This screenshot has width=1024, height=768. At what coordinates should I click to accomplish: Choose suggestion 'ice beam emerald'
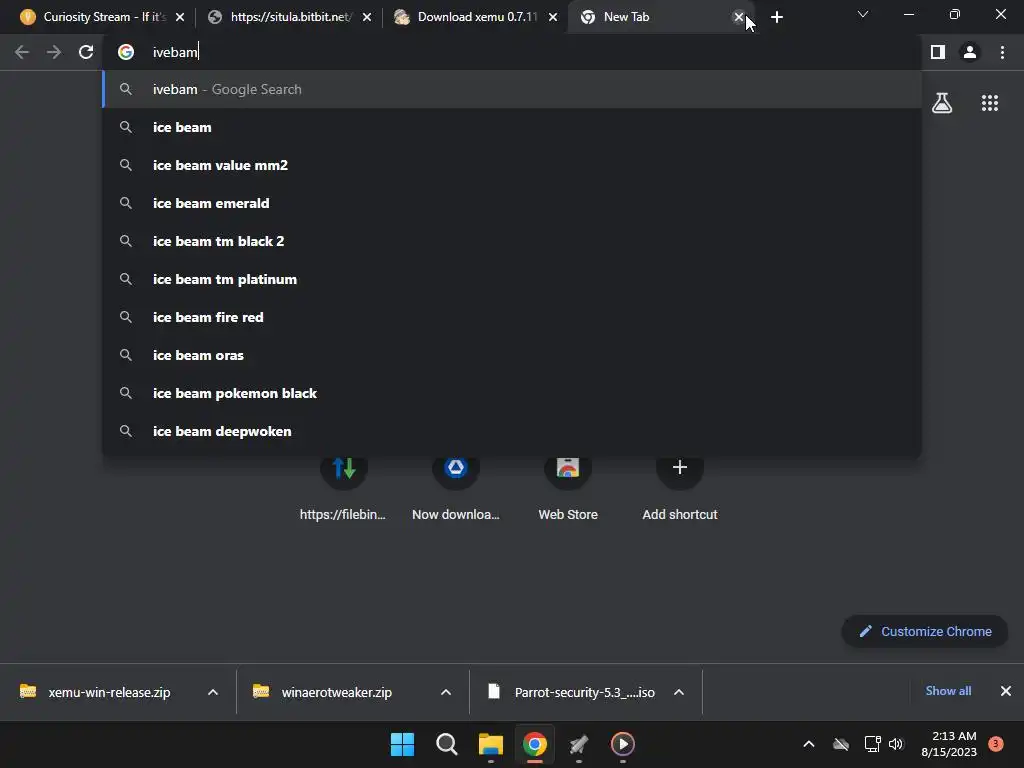[512, 203]
